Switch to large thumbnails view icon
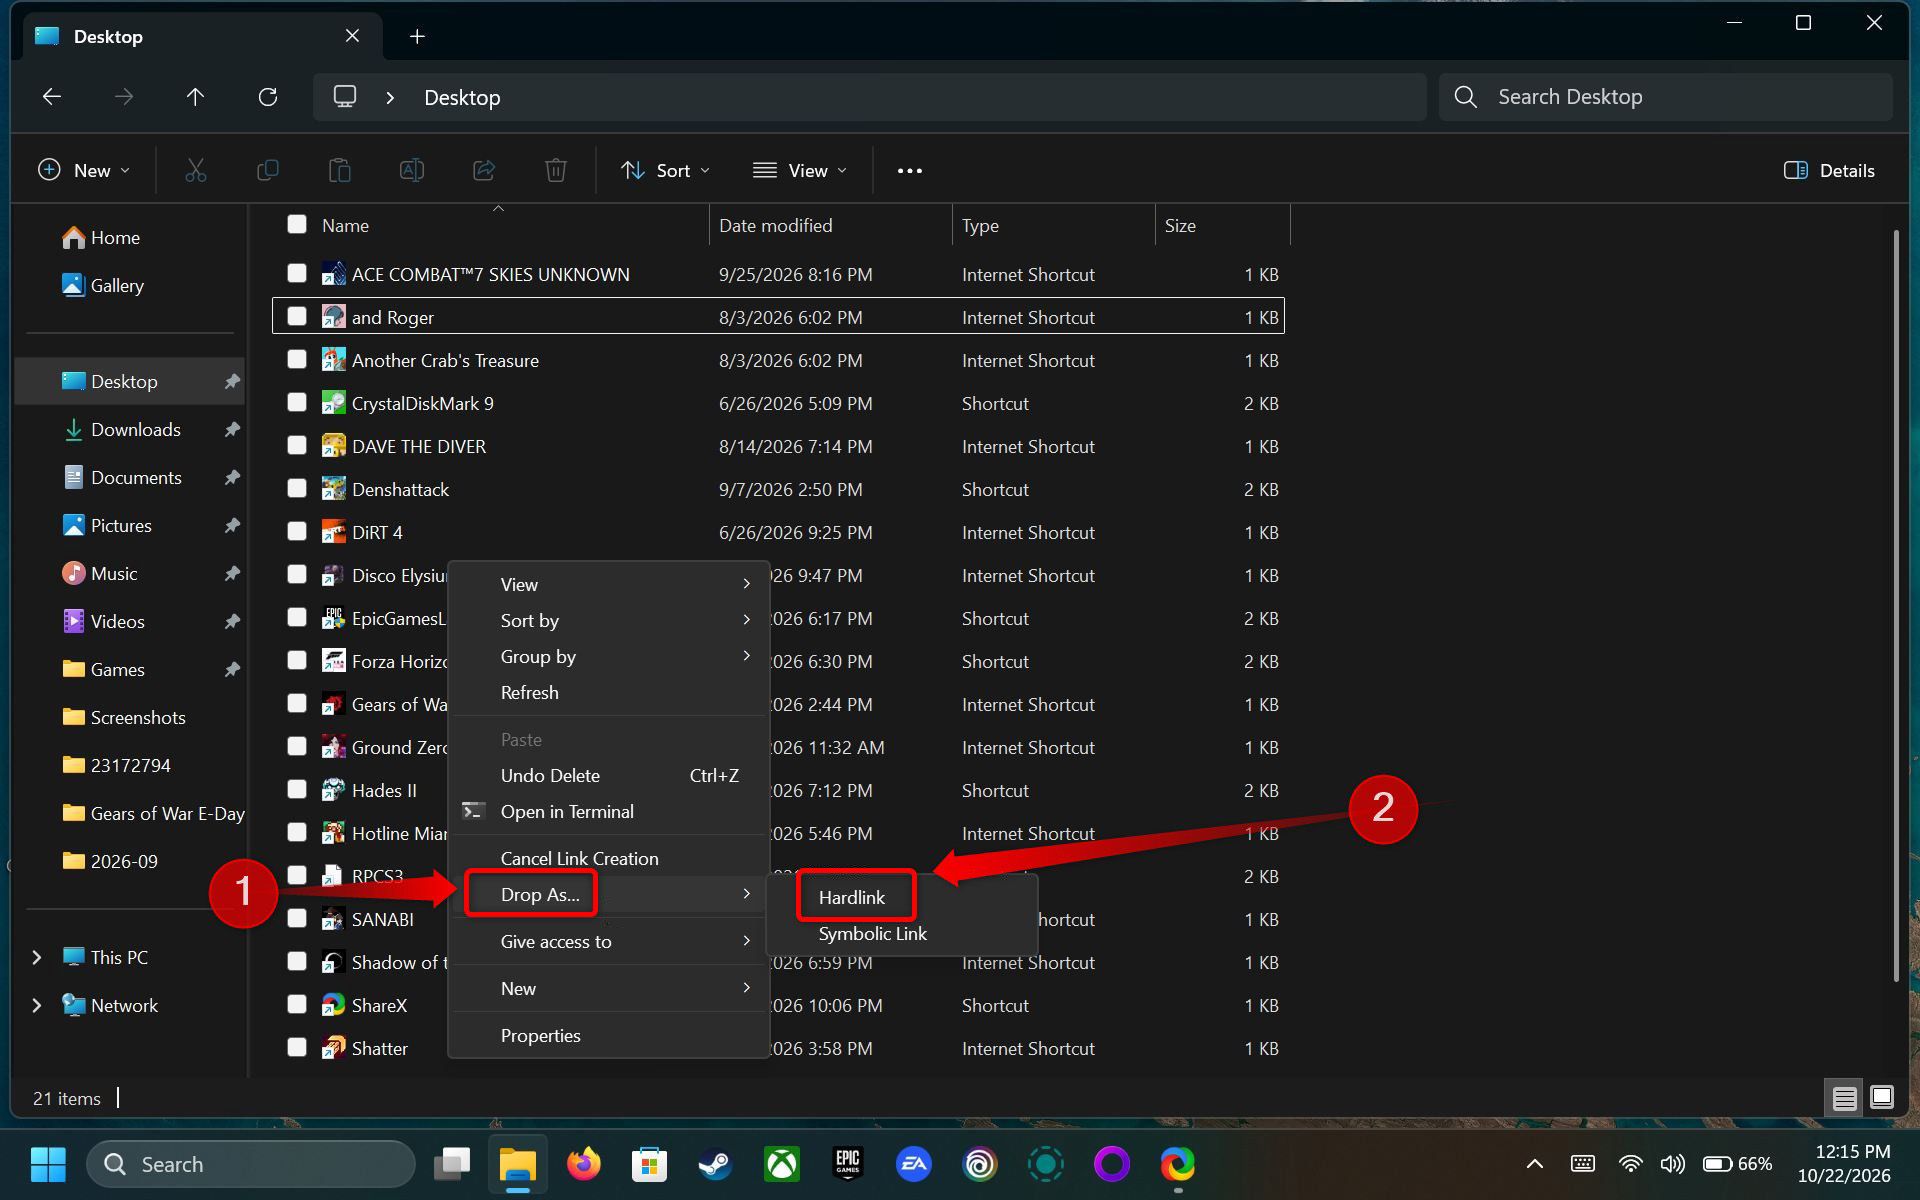The image size is (1920, 1200). pyautogui.click(x=1882, y=1097)
